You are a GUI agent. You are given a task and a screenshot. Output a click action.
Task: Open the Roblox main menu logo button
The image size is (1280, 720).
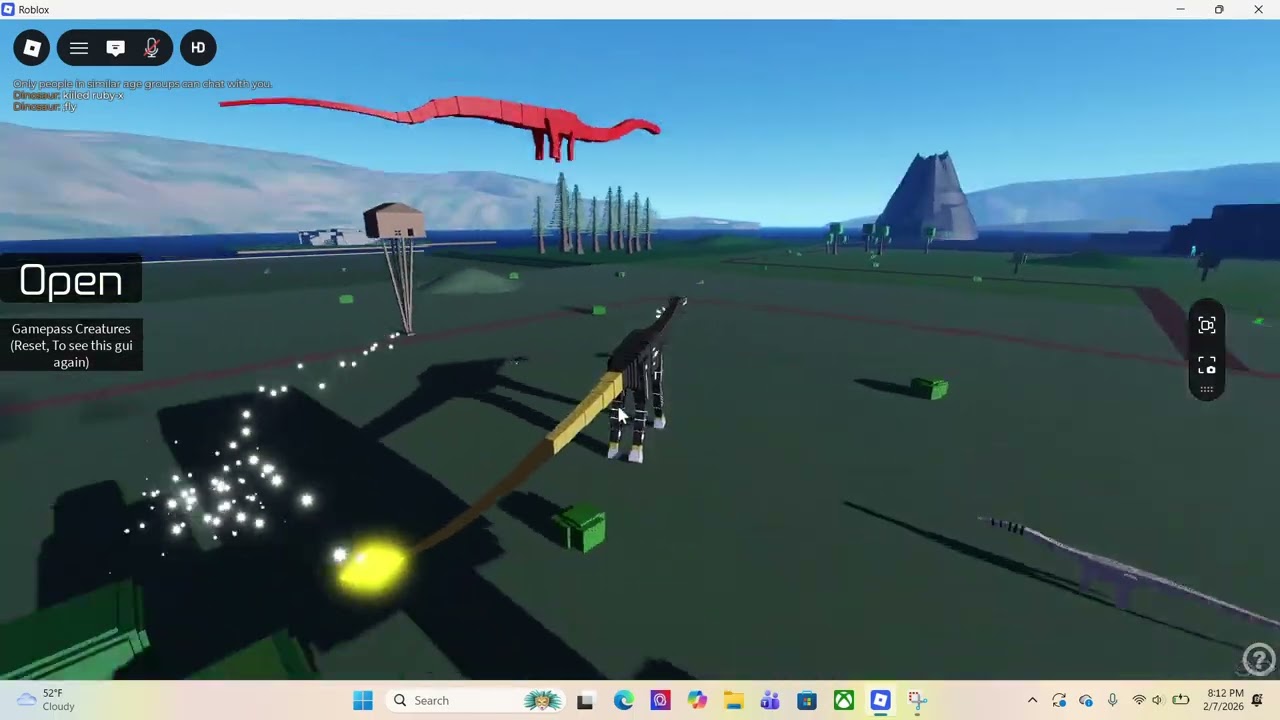pos(32,48)
